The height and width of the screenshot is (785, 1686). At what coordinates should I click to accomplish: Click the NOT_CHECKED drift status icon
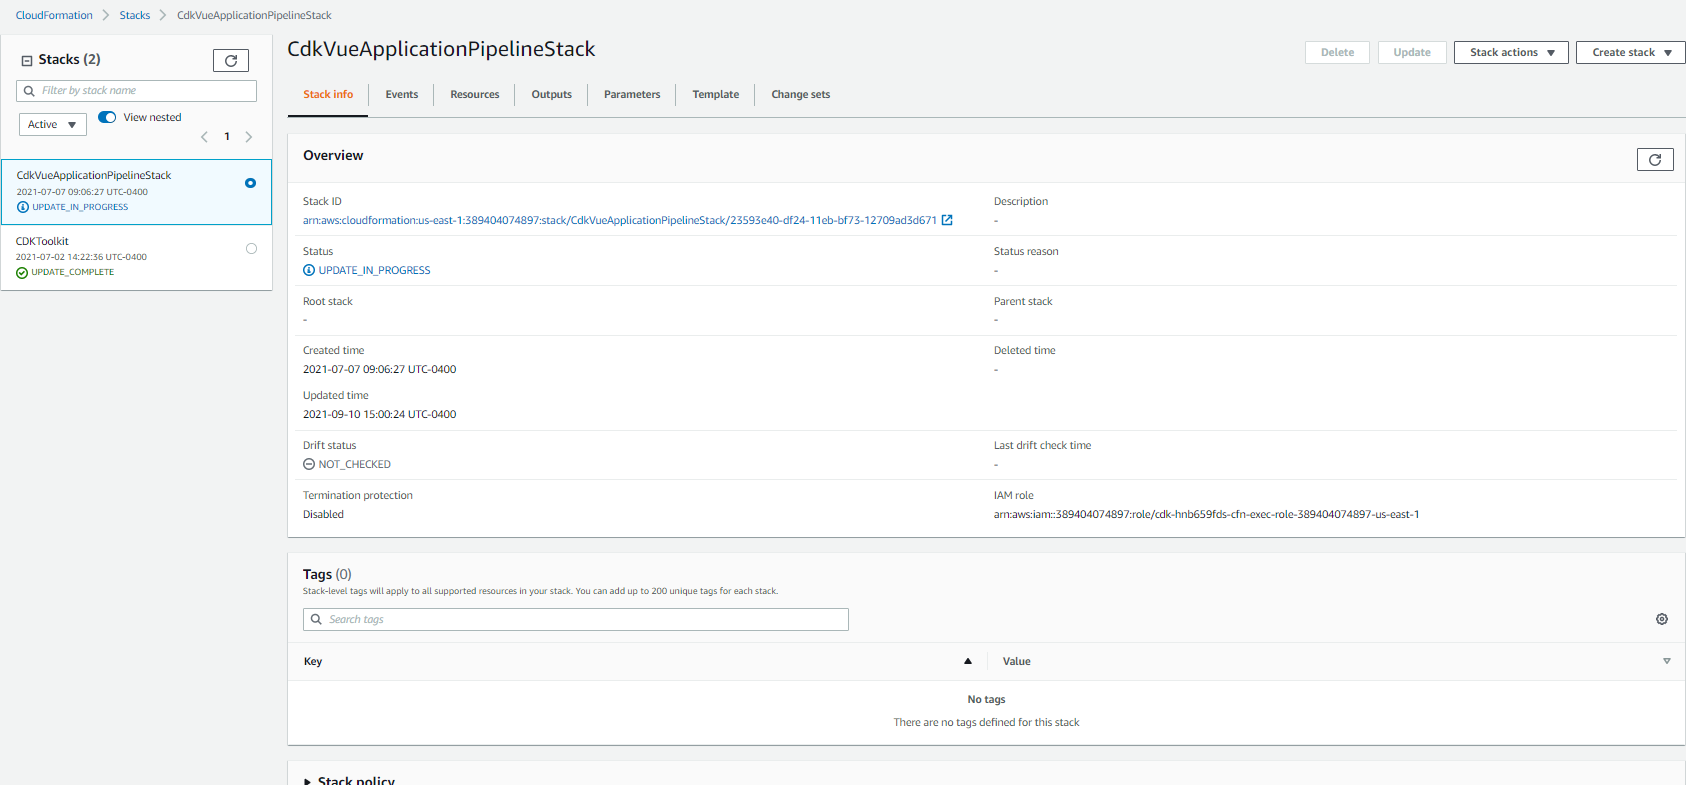(309, 465)
